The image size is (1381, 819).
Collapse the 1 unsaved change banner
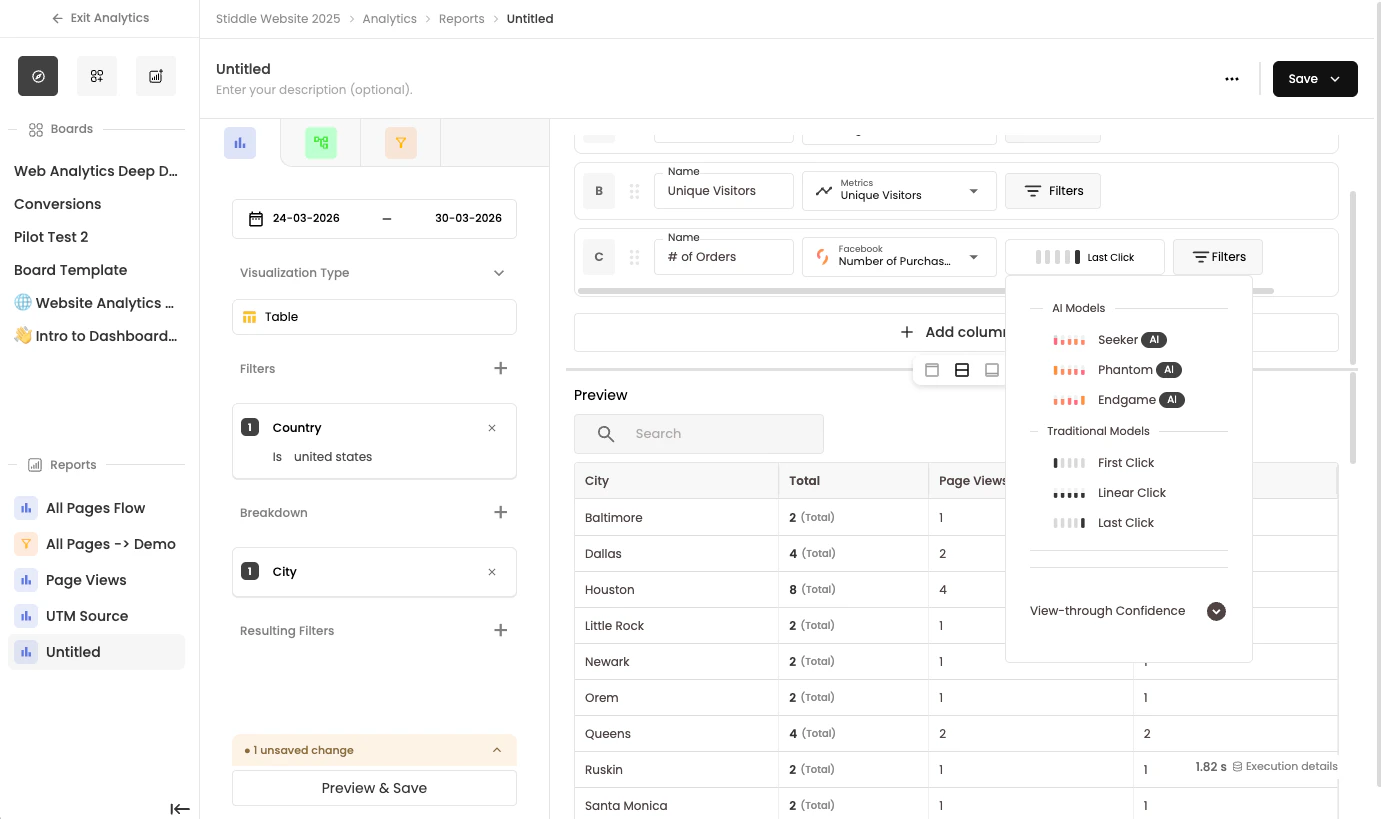(497, 750)
